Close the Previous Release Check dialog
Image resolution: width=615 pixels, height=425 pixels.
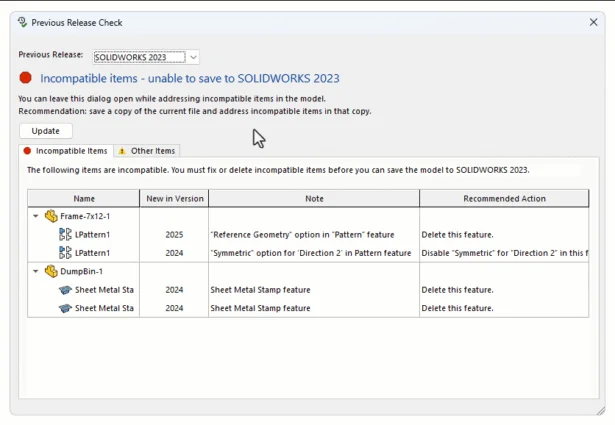coord(593,22)
